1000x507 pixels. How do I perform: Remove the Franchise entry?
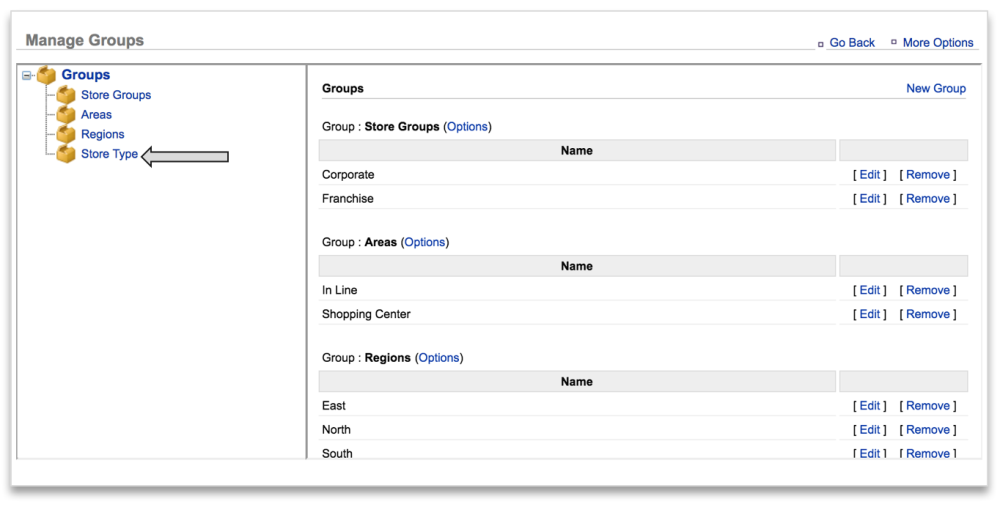928,199
